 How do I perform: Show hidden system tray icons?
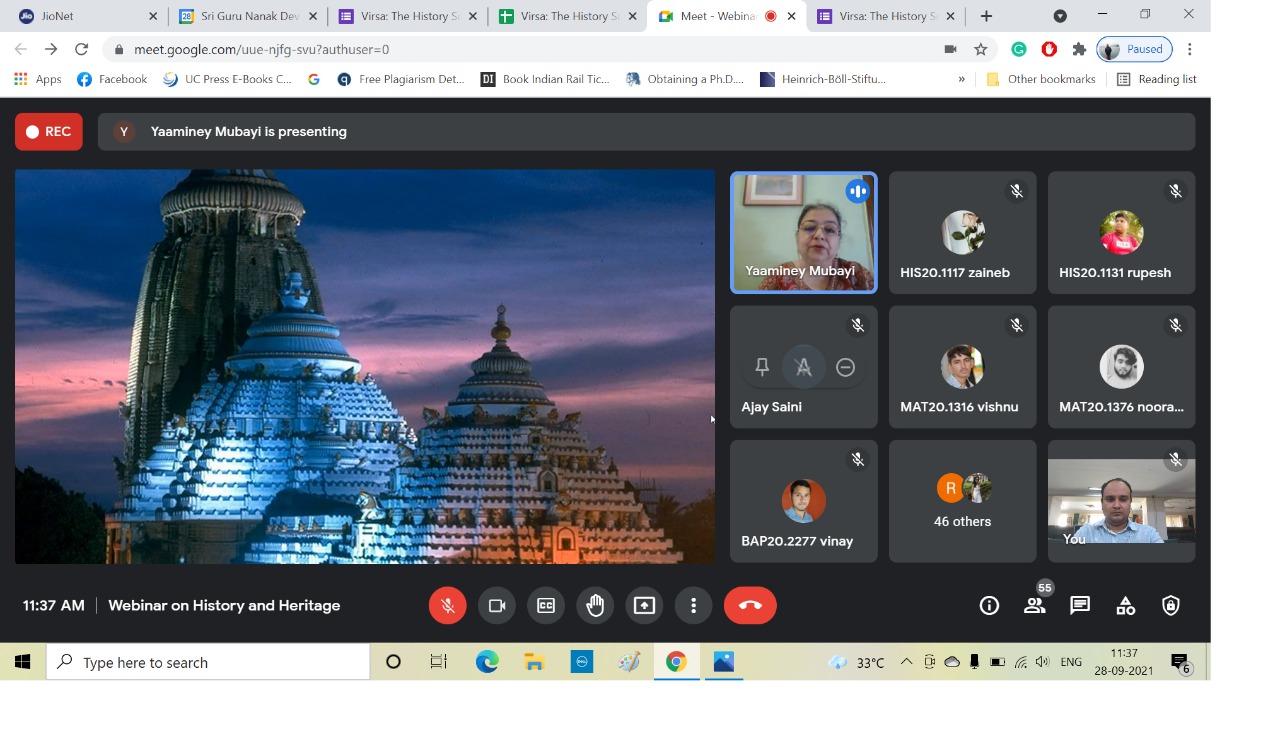[x=906, y=662]
